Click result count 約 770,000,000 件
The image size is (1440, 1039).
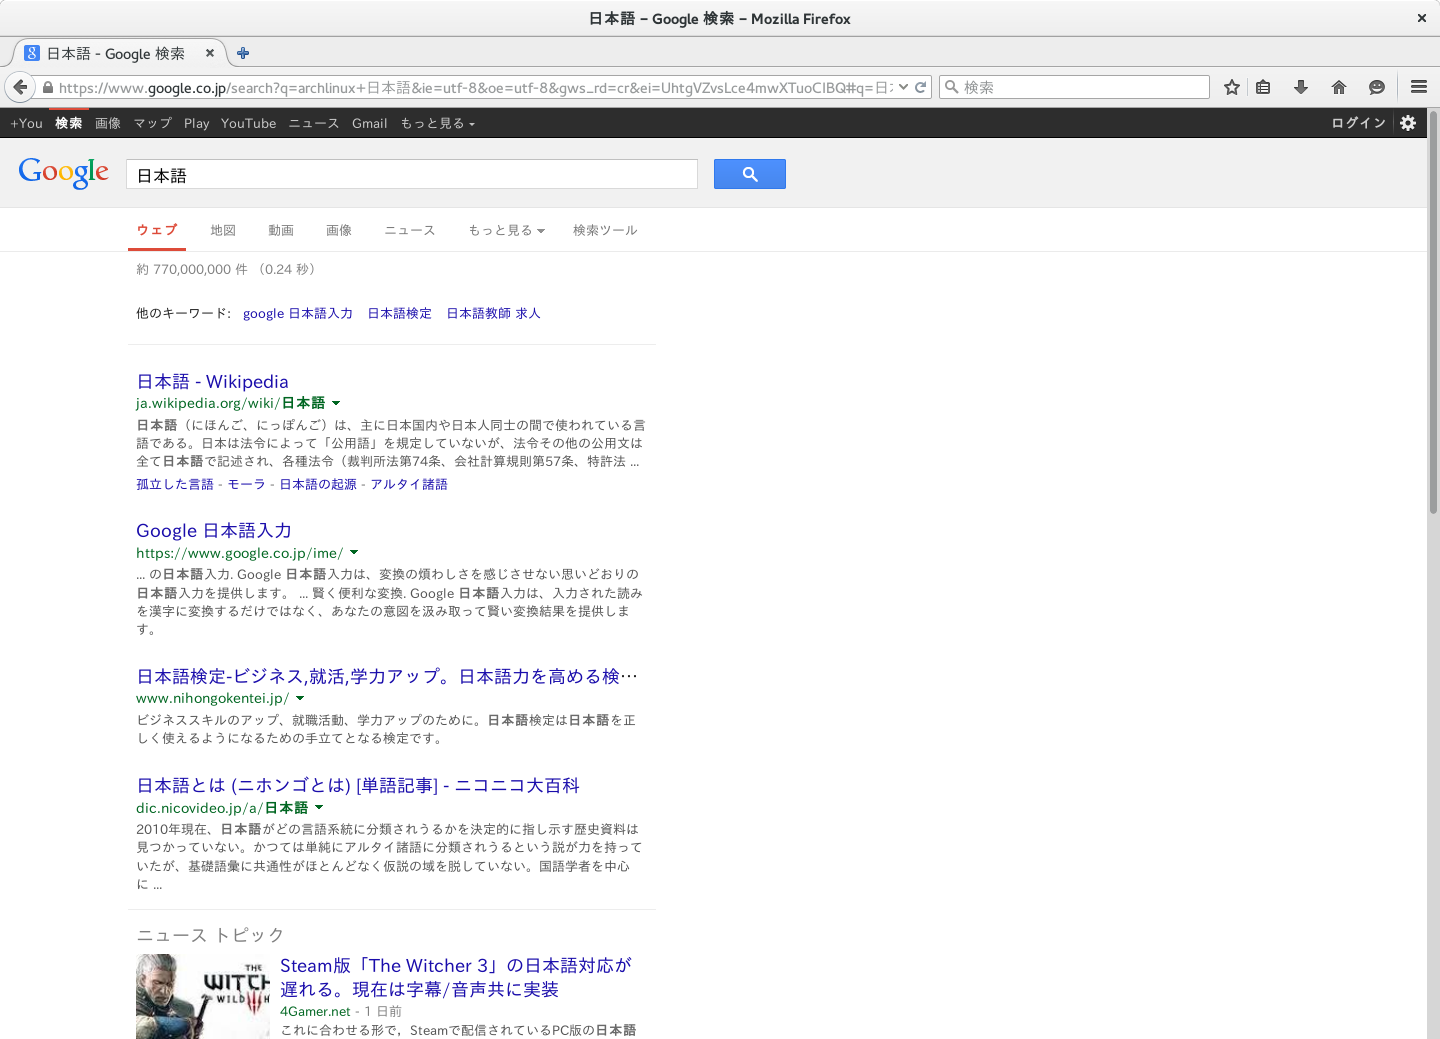(x=192, y=269)
